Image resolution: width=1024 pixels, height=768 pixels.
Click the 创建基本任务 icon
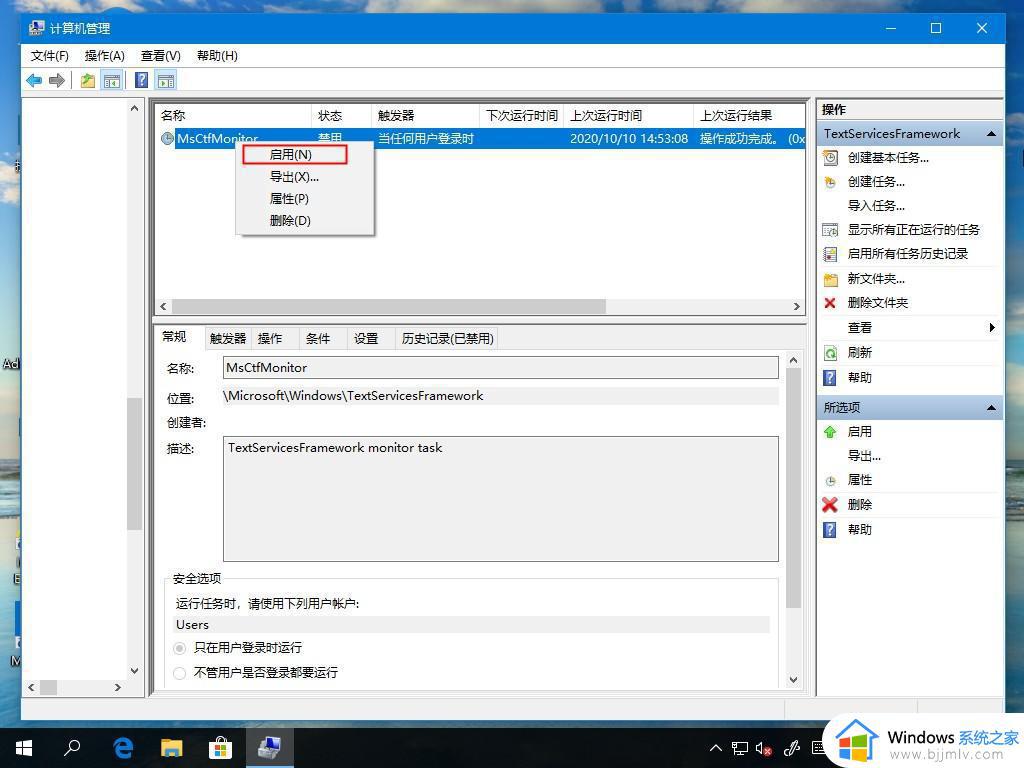pos(830,157)
